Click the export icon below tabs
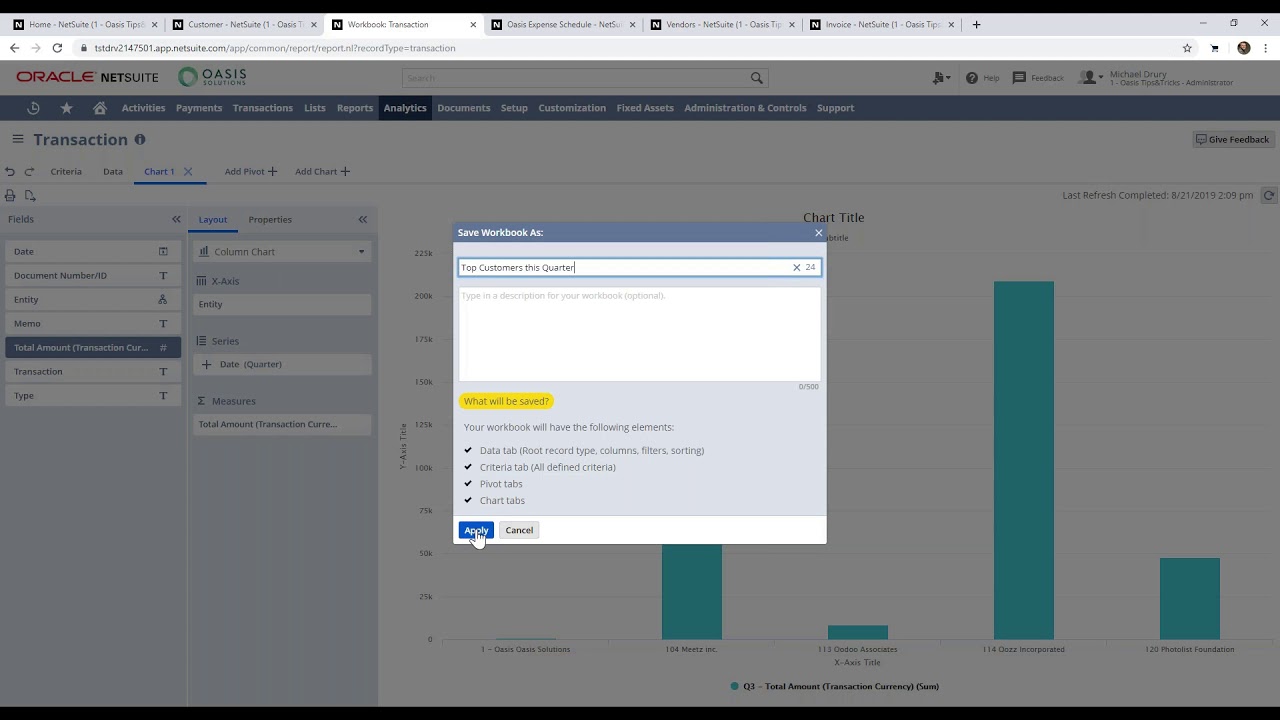Image resolution: width=1280 pixels, height=720 pixels. [30, 196]
